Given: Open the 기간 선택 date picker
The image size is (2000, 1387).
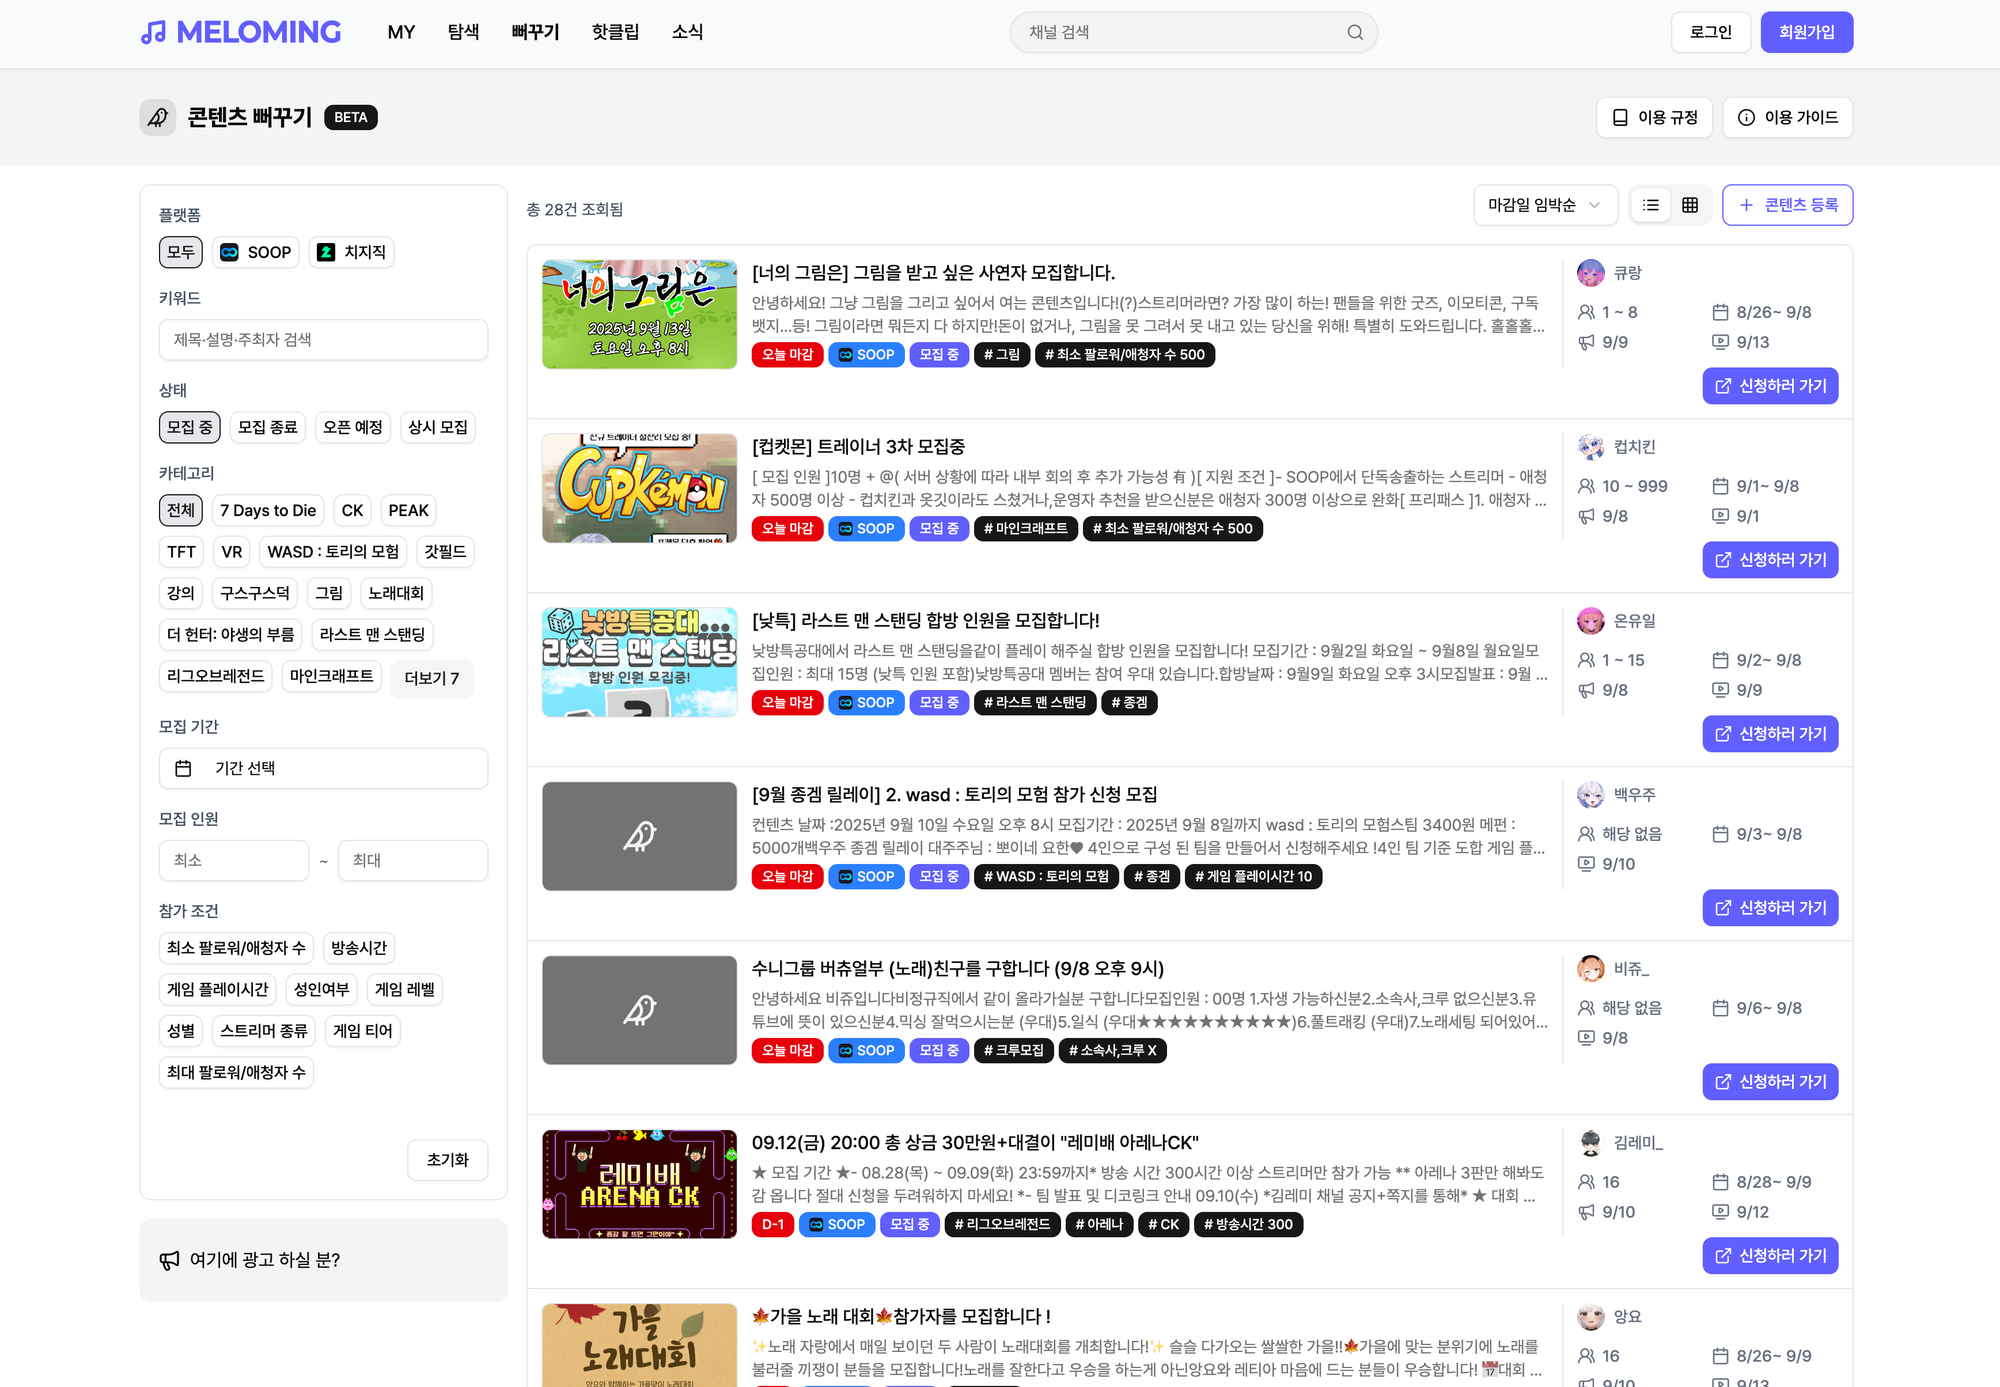Looking at the screenshot, I should (323, 768).
